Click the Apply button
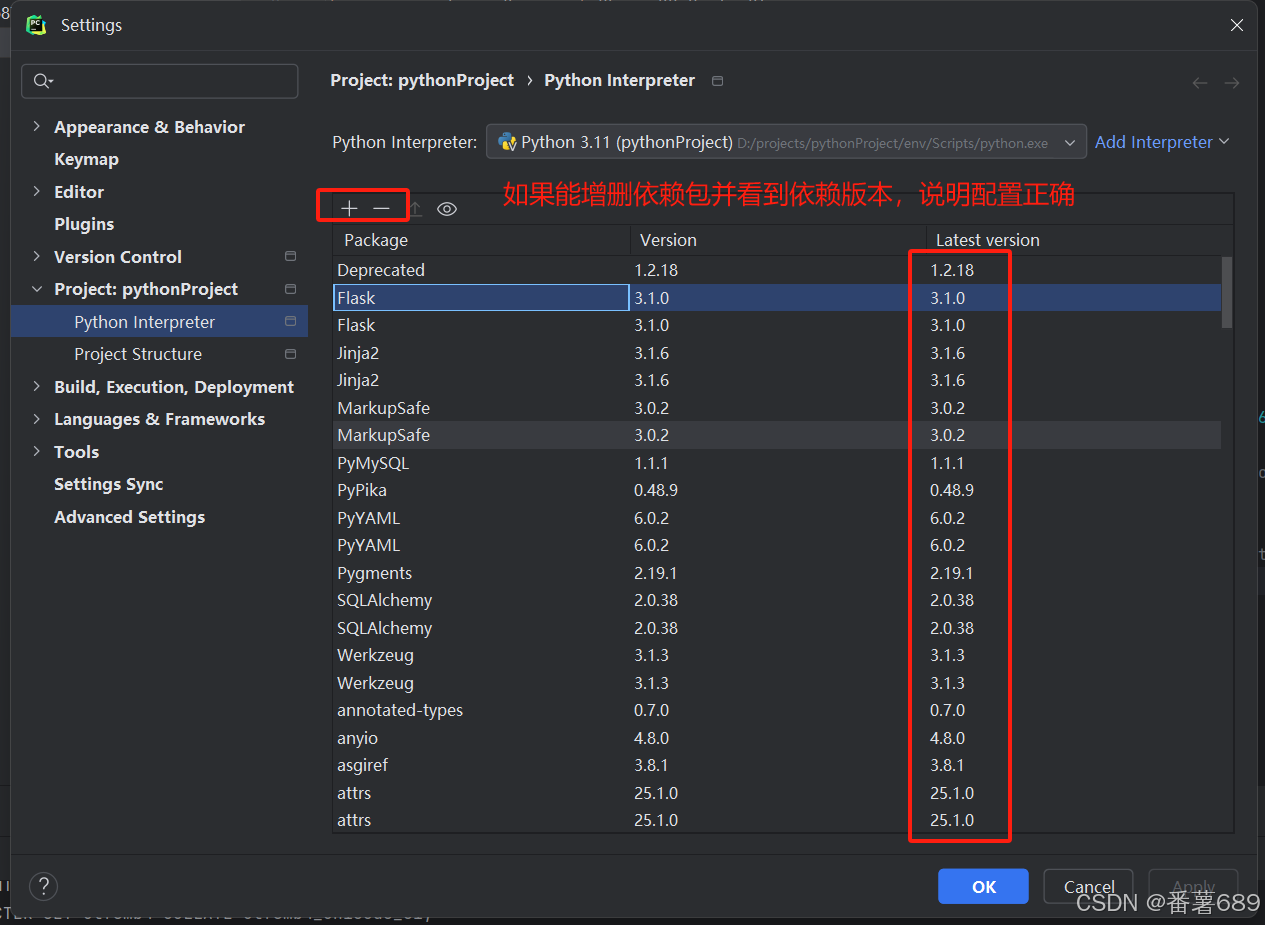This screenshot has width=1265, height=925. click(x=1193, y=886)
